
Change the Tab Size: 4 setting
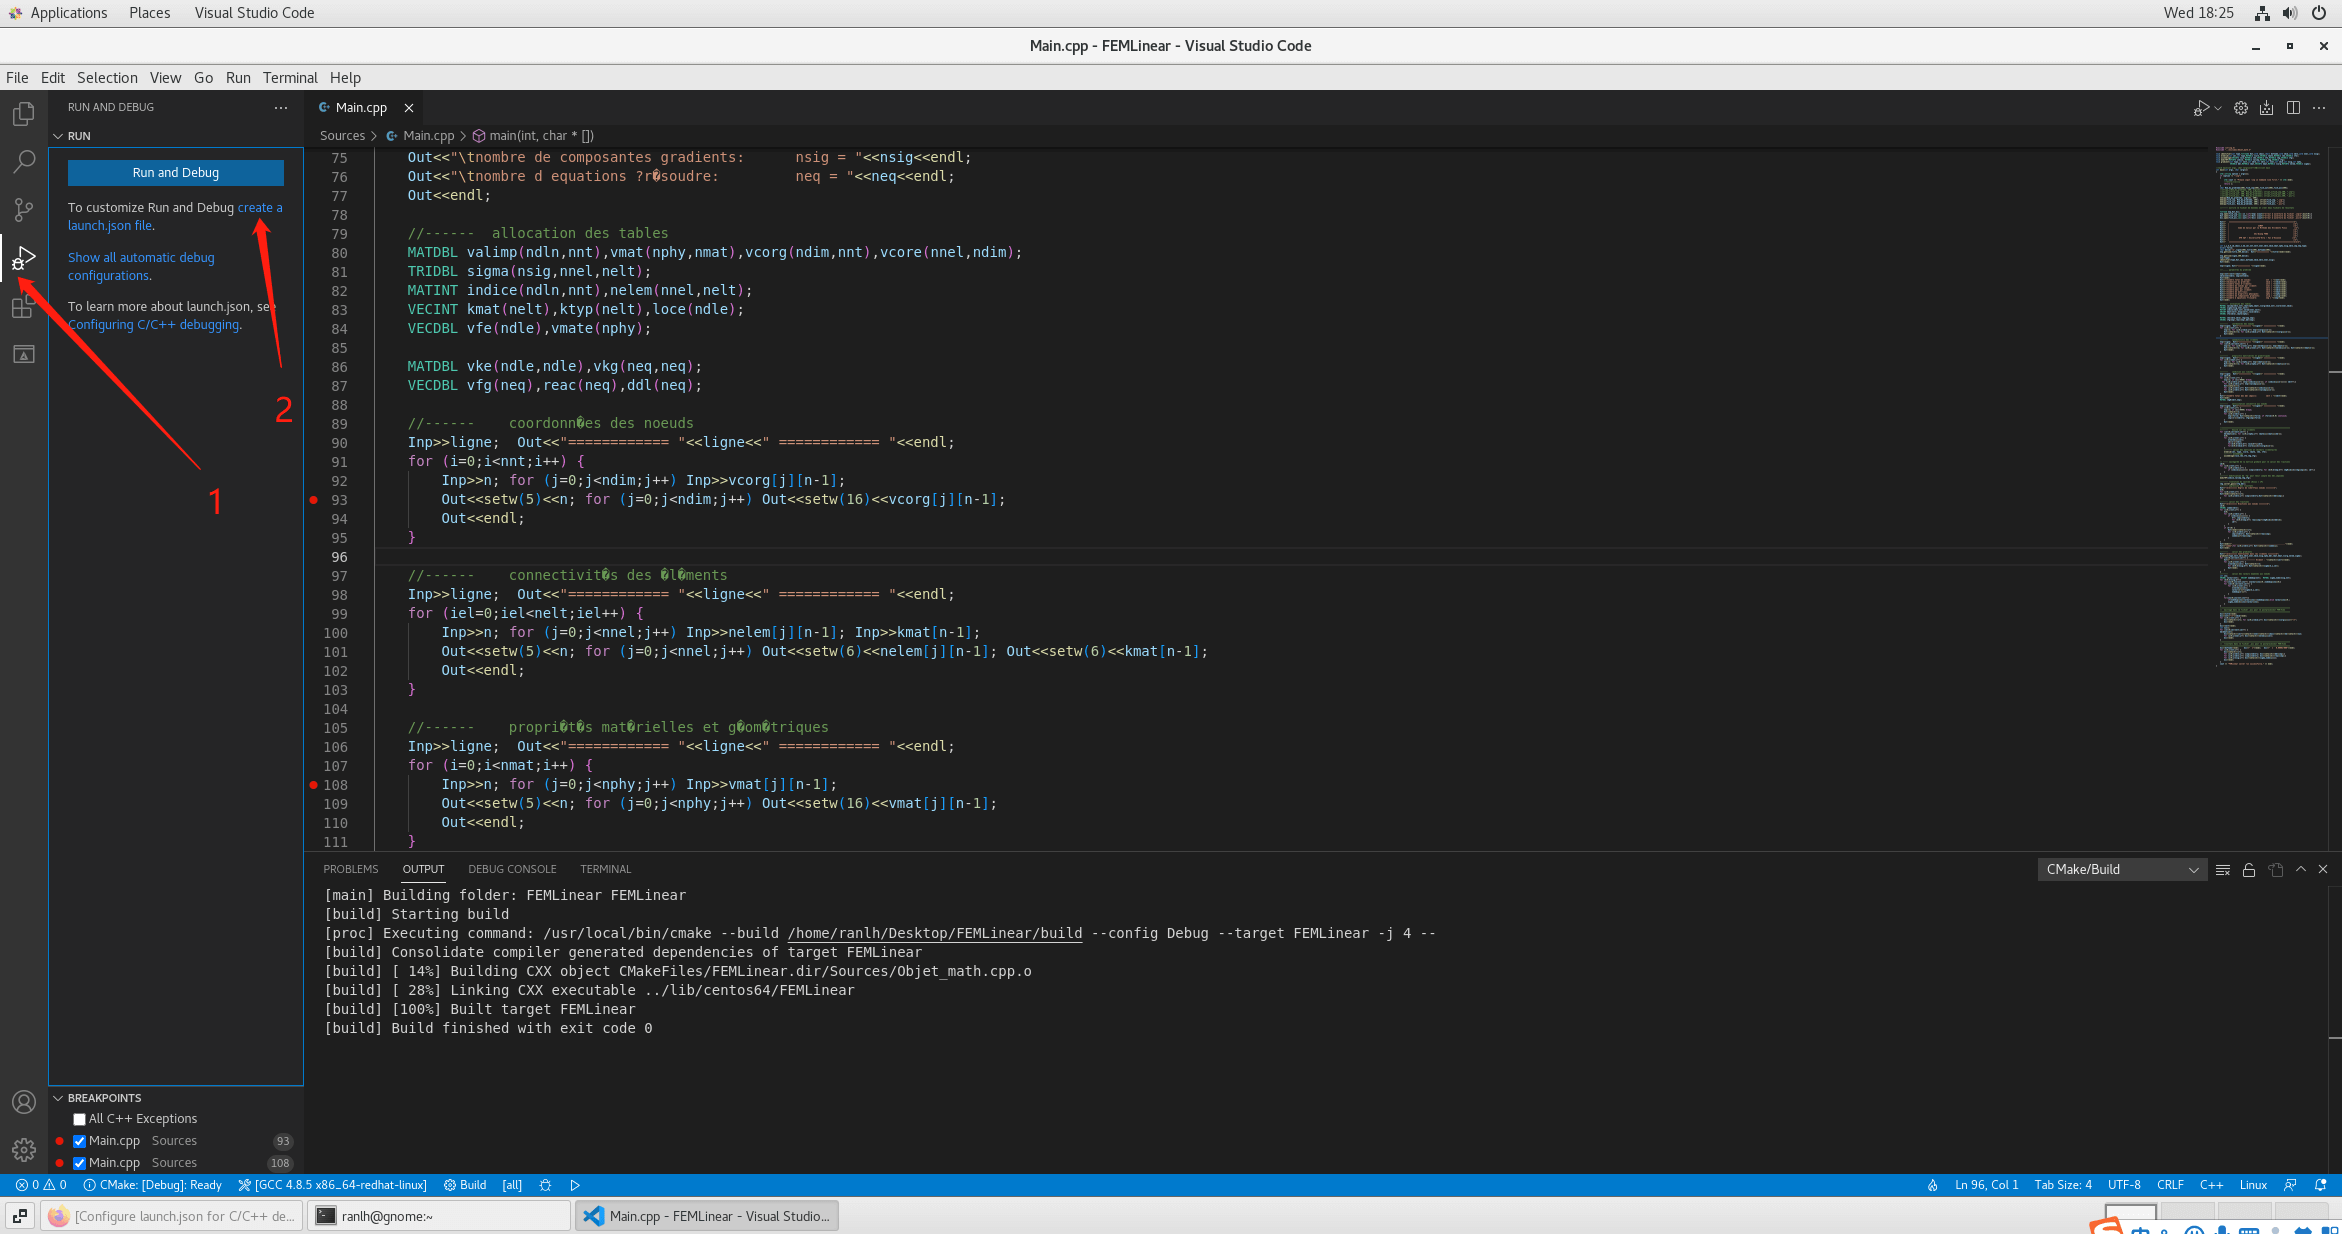pyautogui.click(x=2063, y=1185)
